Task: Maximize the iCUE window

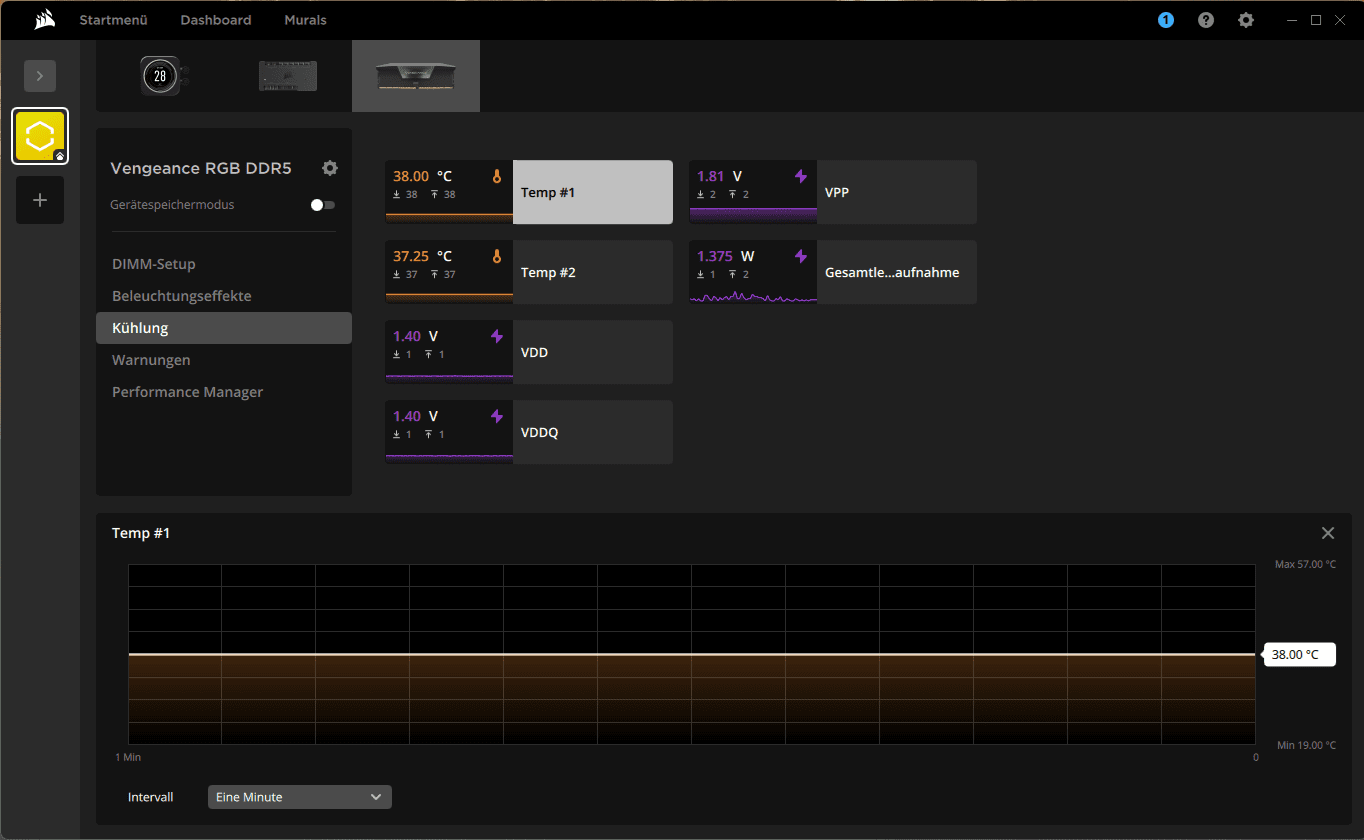Action: pos(1316,20)
